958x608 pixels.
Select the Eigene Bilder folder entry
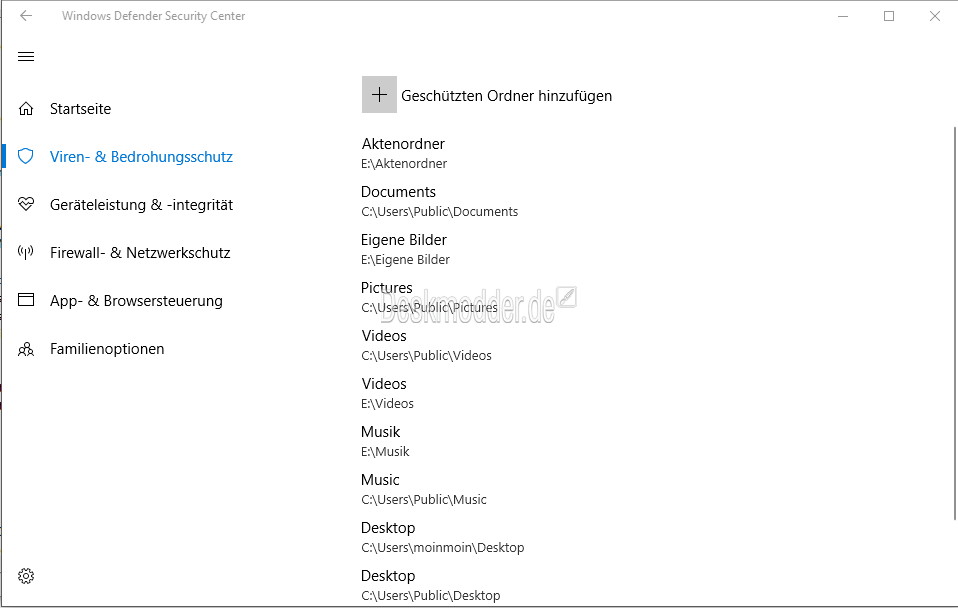(405, 249)
